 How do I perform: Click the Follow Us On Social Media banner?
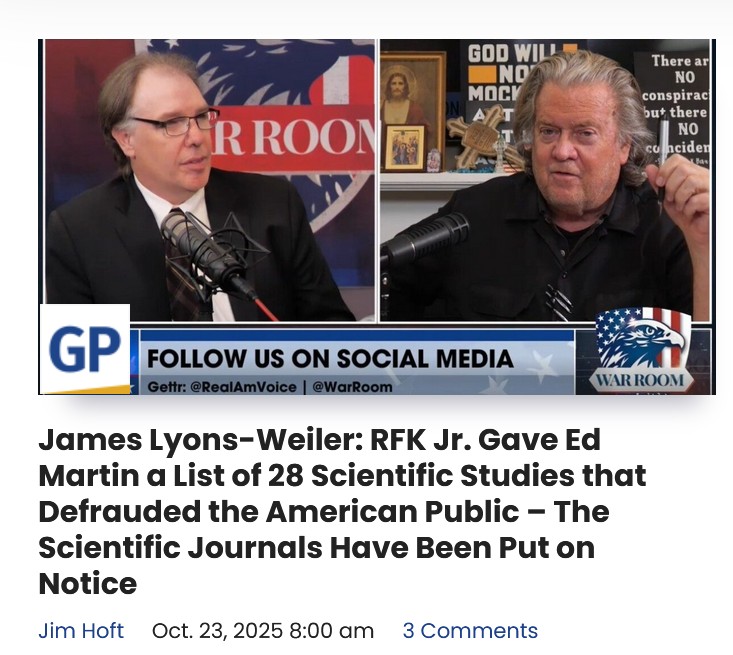[x=330, y=359]
